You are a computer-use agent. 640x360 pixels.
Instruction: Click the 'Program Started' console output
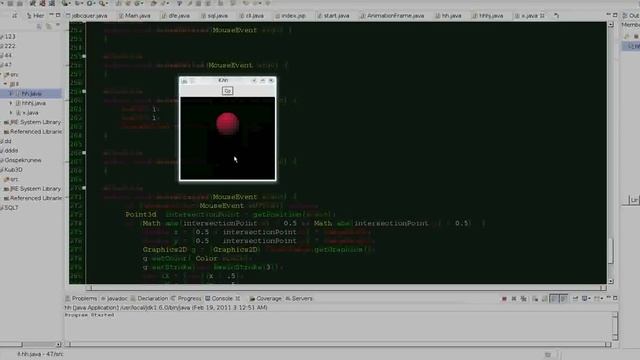(89, 315)
